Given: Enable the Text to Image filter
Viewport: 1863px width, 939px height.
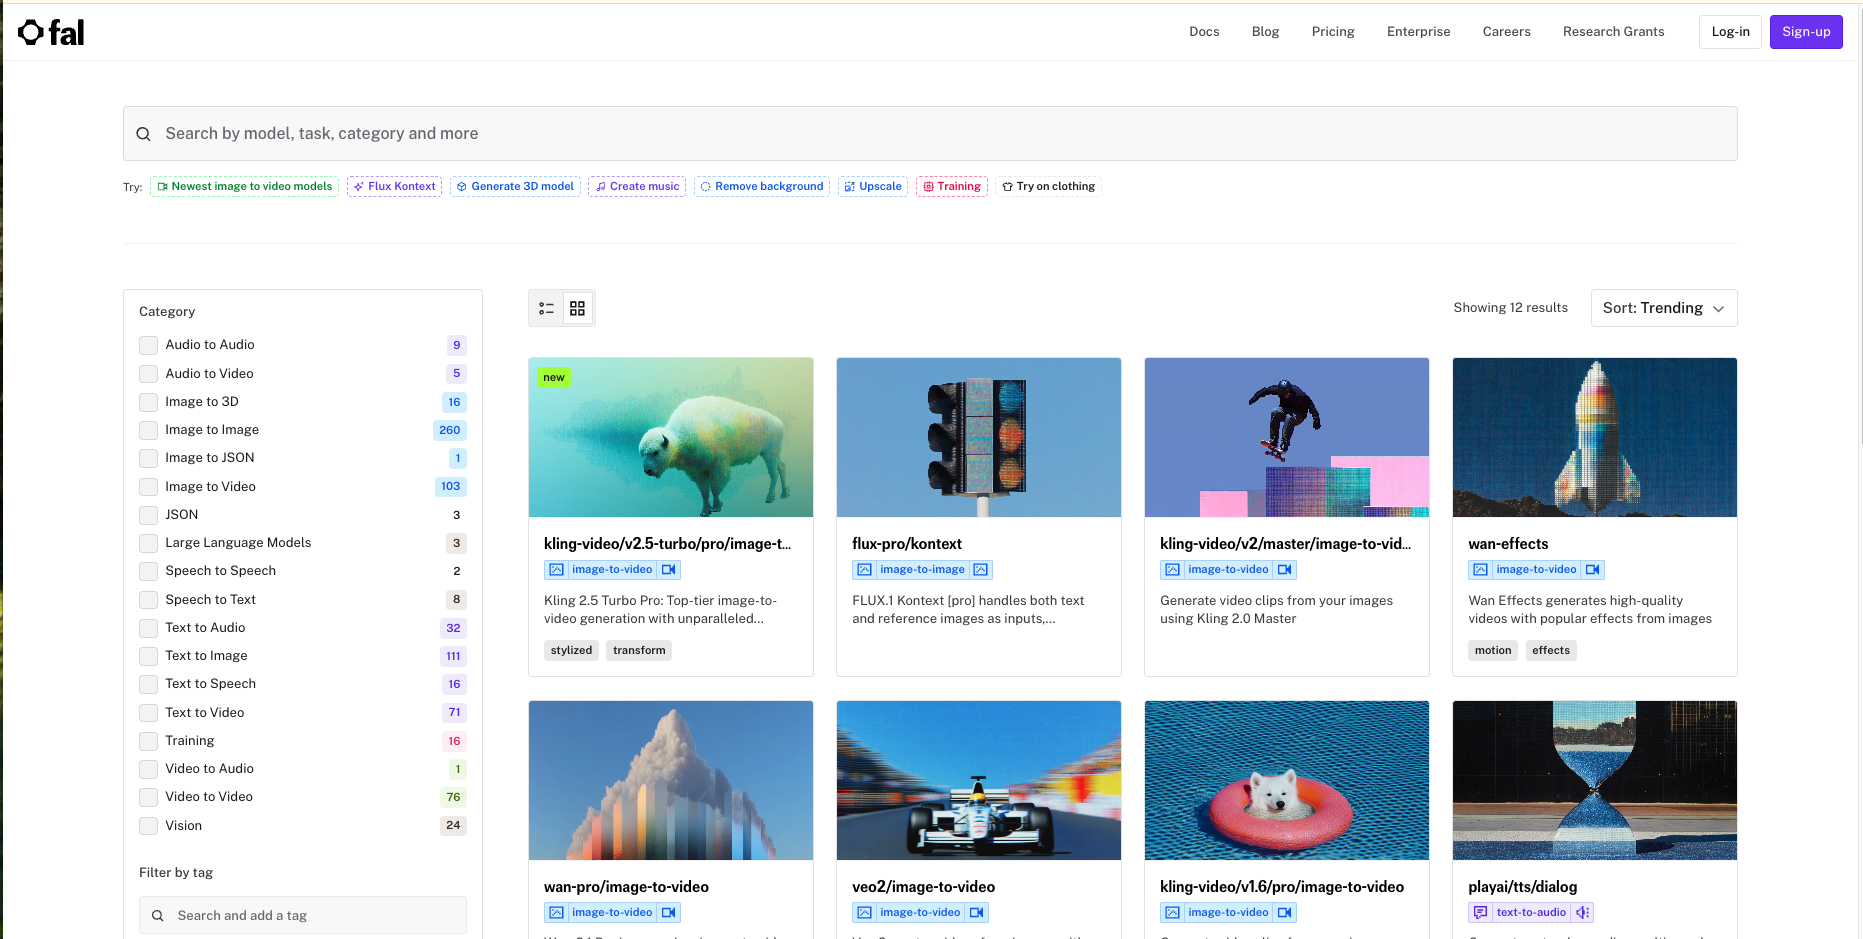Looking at the screenshot, I should (x=148, y=656).
